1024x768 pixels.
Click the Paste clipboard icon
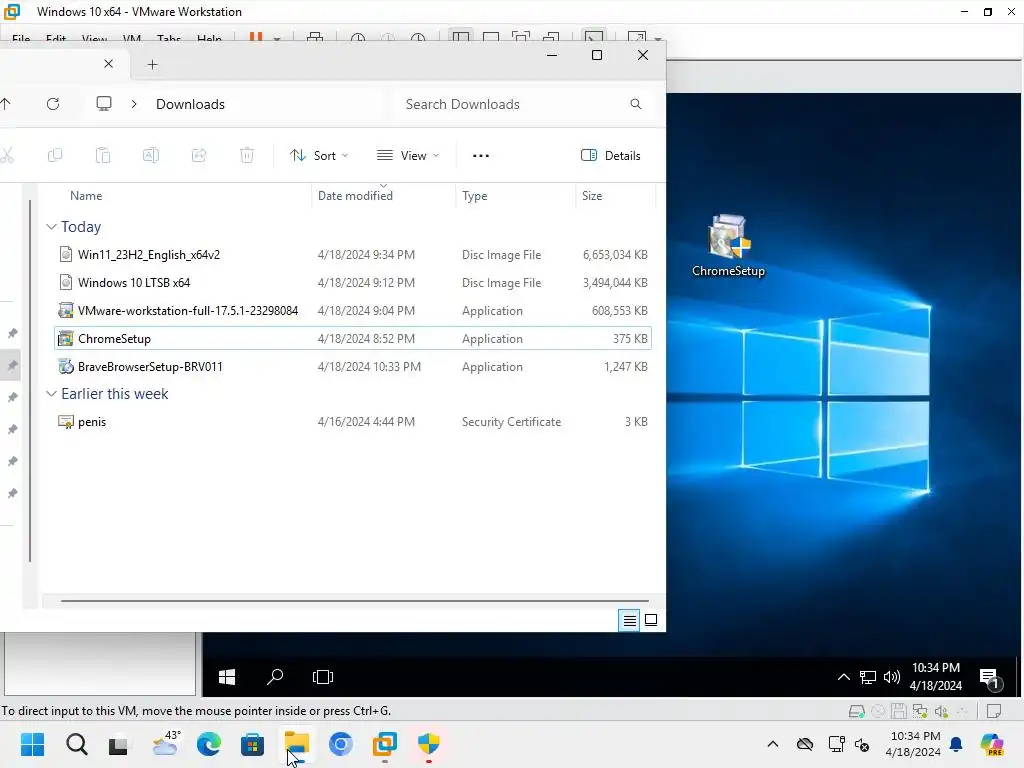pyautogui.click(x=103, y=155)
